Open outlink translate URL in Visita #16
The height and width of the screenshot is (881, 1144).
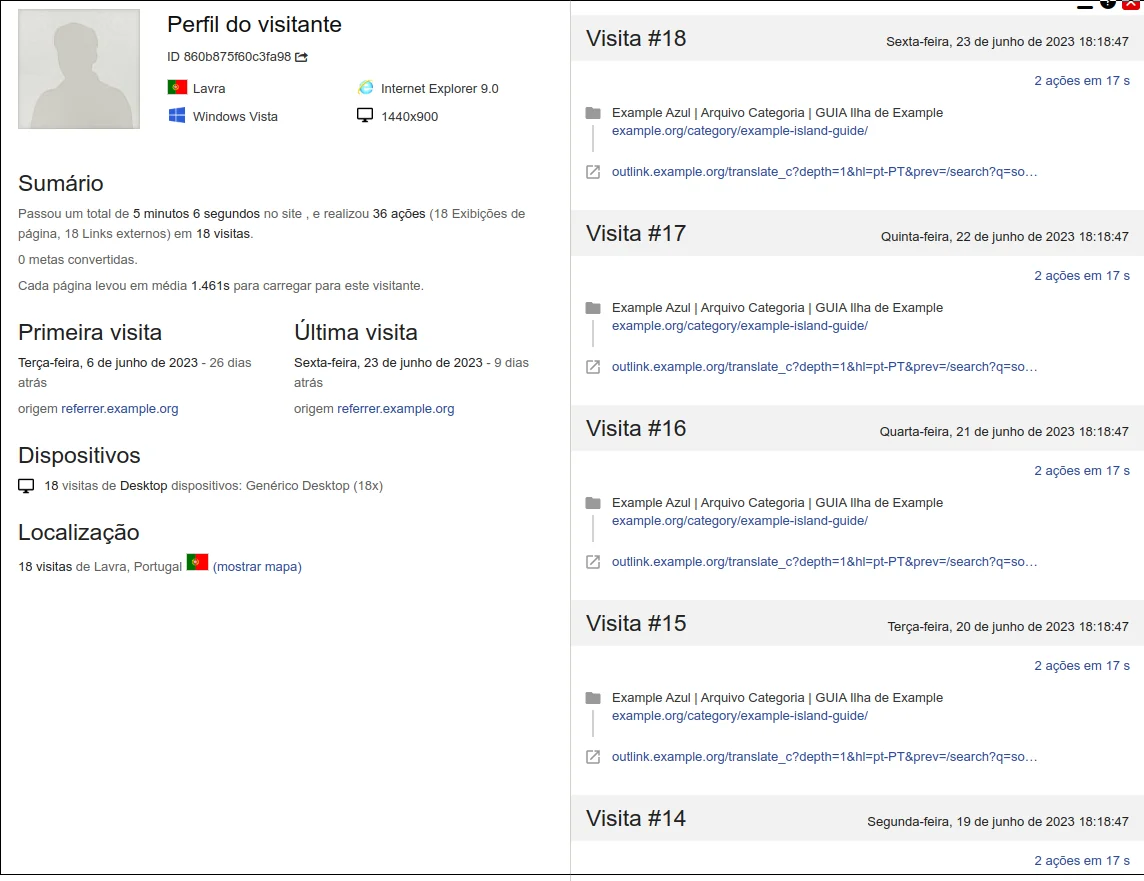click(824, 562)
